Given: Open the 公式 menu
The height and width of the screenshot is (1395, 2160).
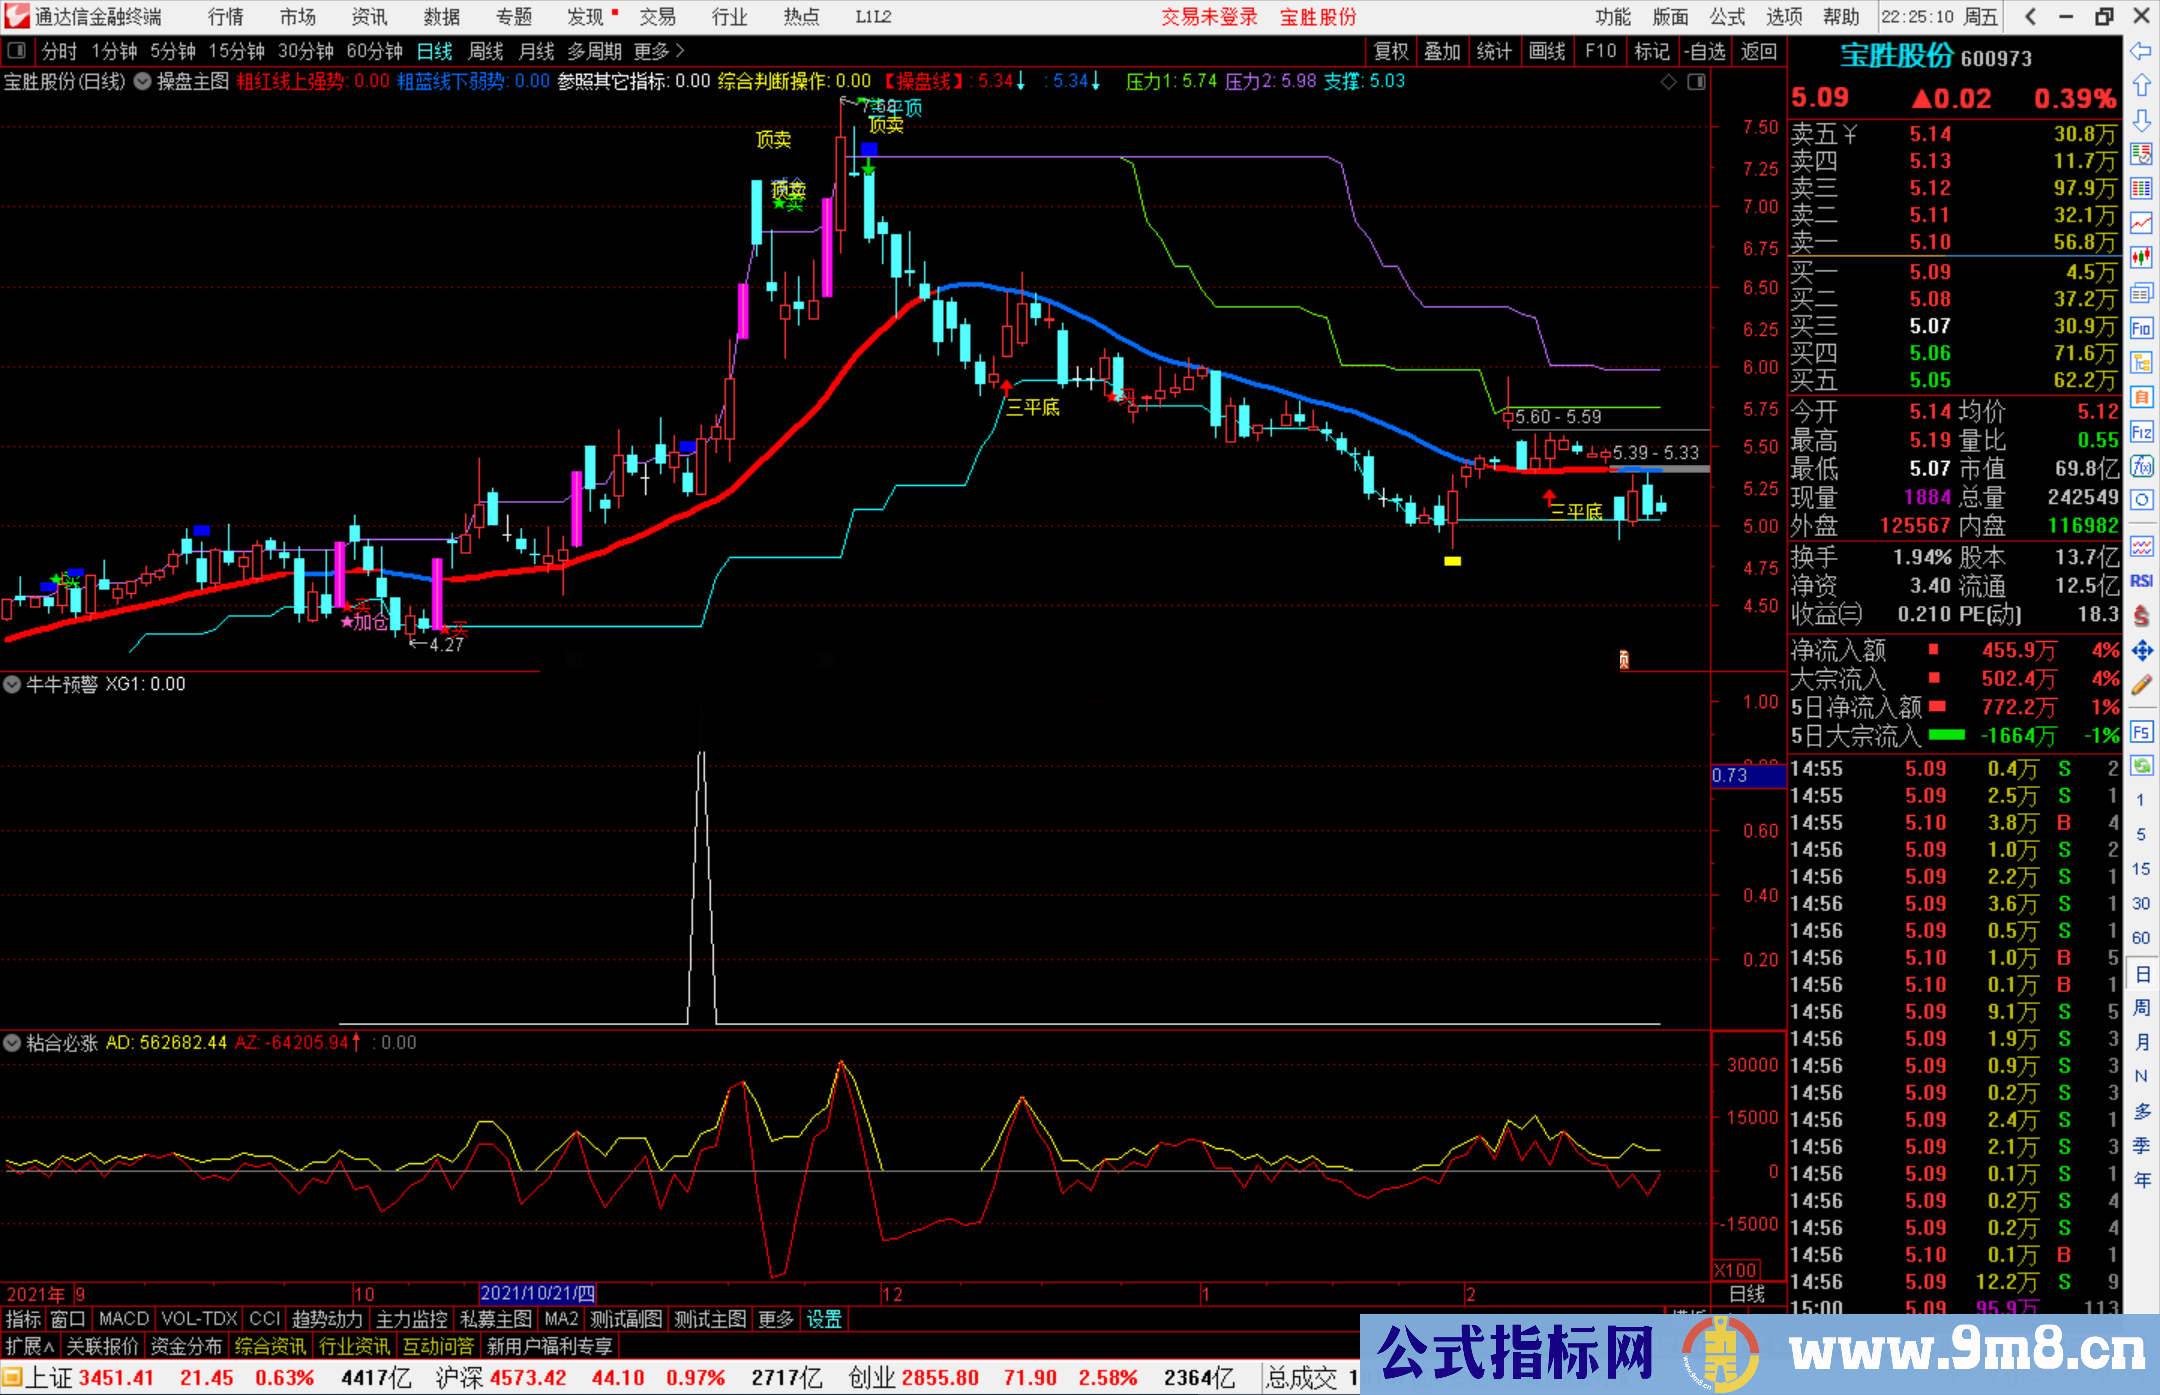Looking at the screenshot, I should tap(1726, 17).
